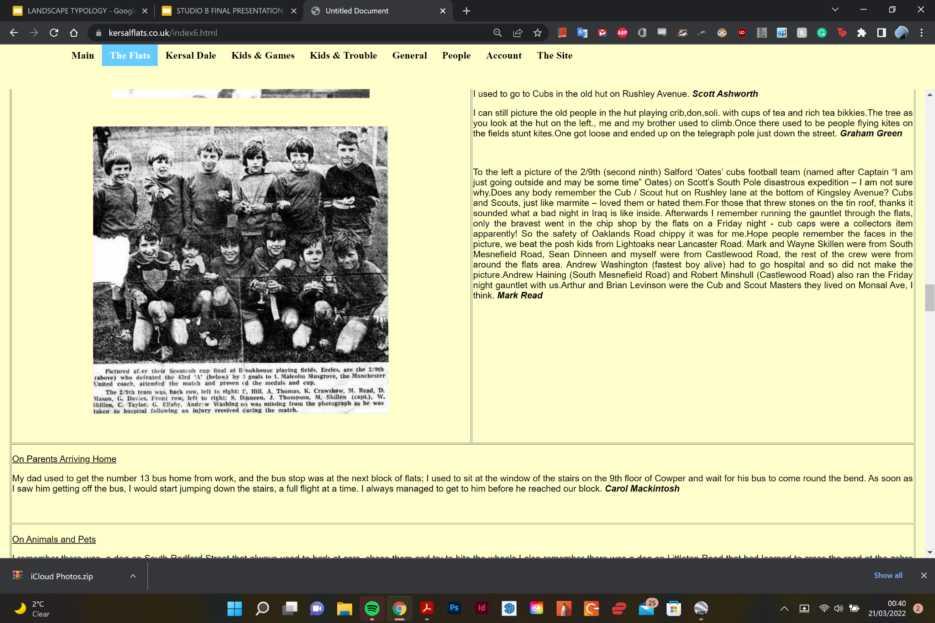Viewport: 935px width, 623px height.
Task: Open the Main menu item
Action: 83,55
